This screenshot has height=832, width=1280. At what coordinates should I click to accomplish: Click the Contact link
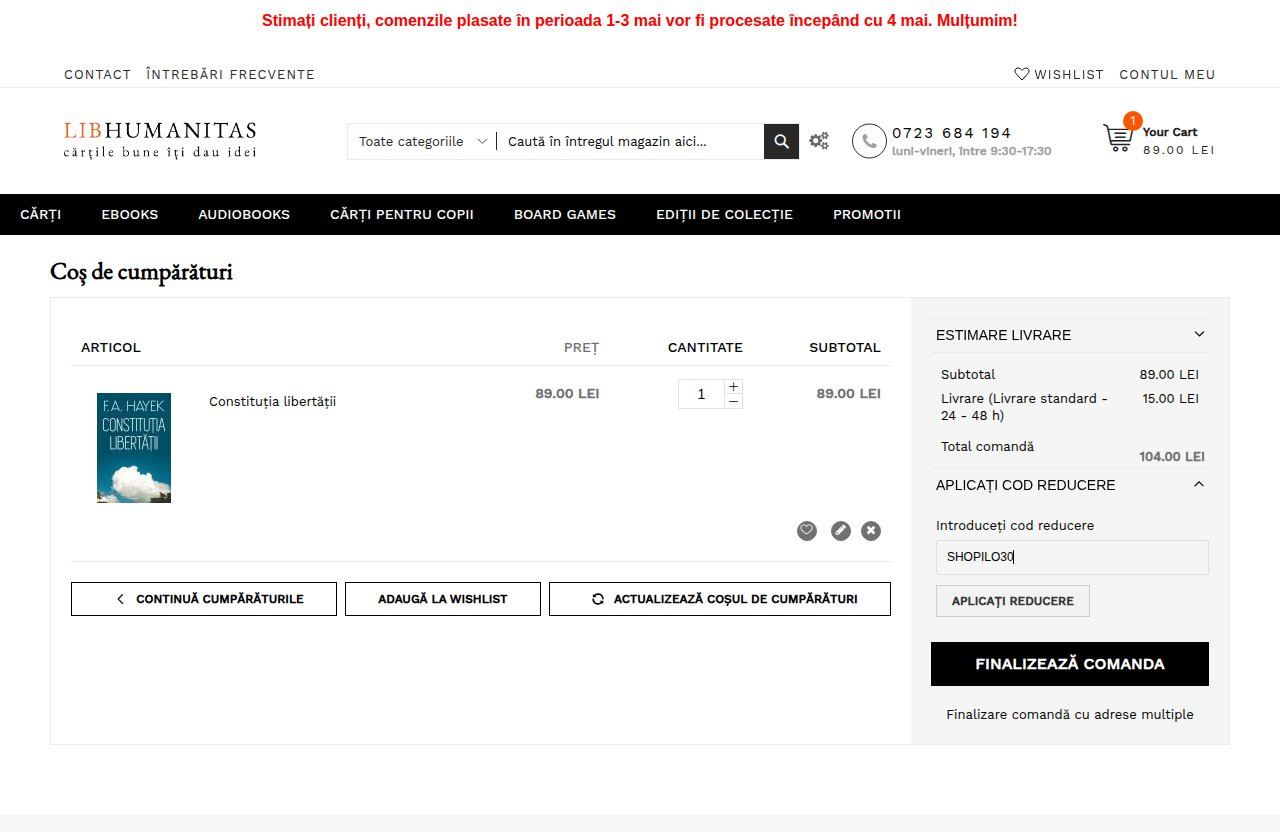click(98, 74)
